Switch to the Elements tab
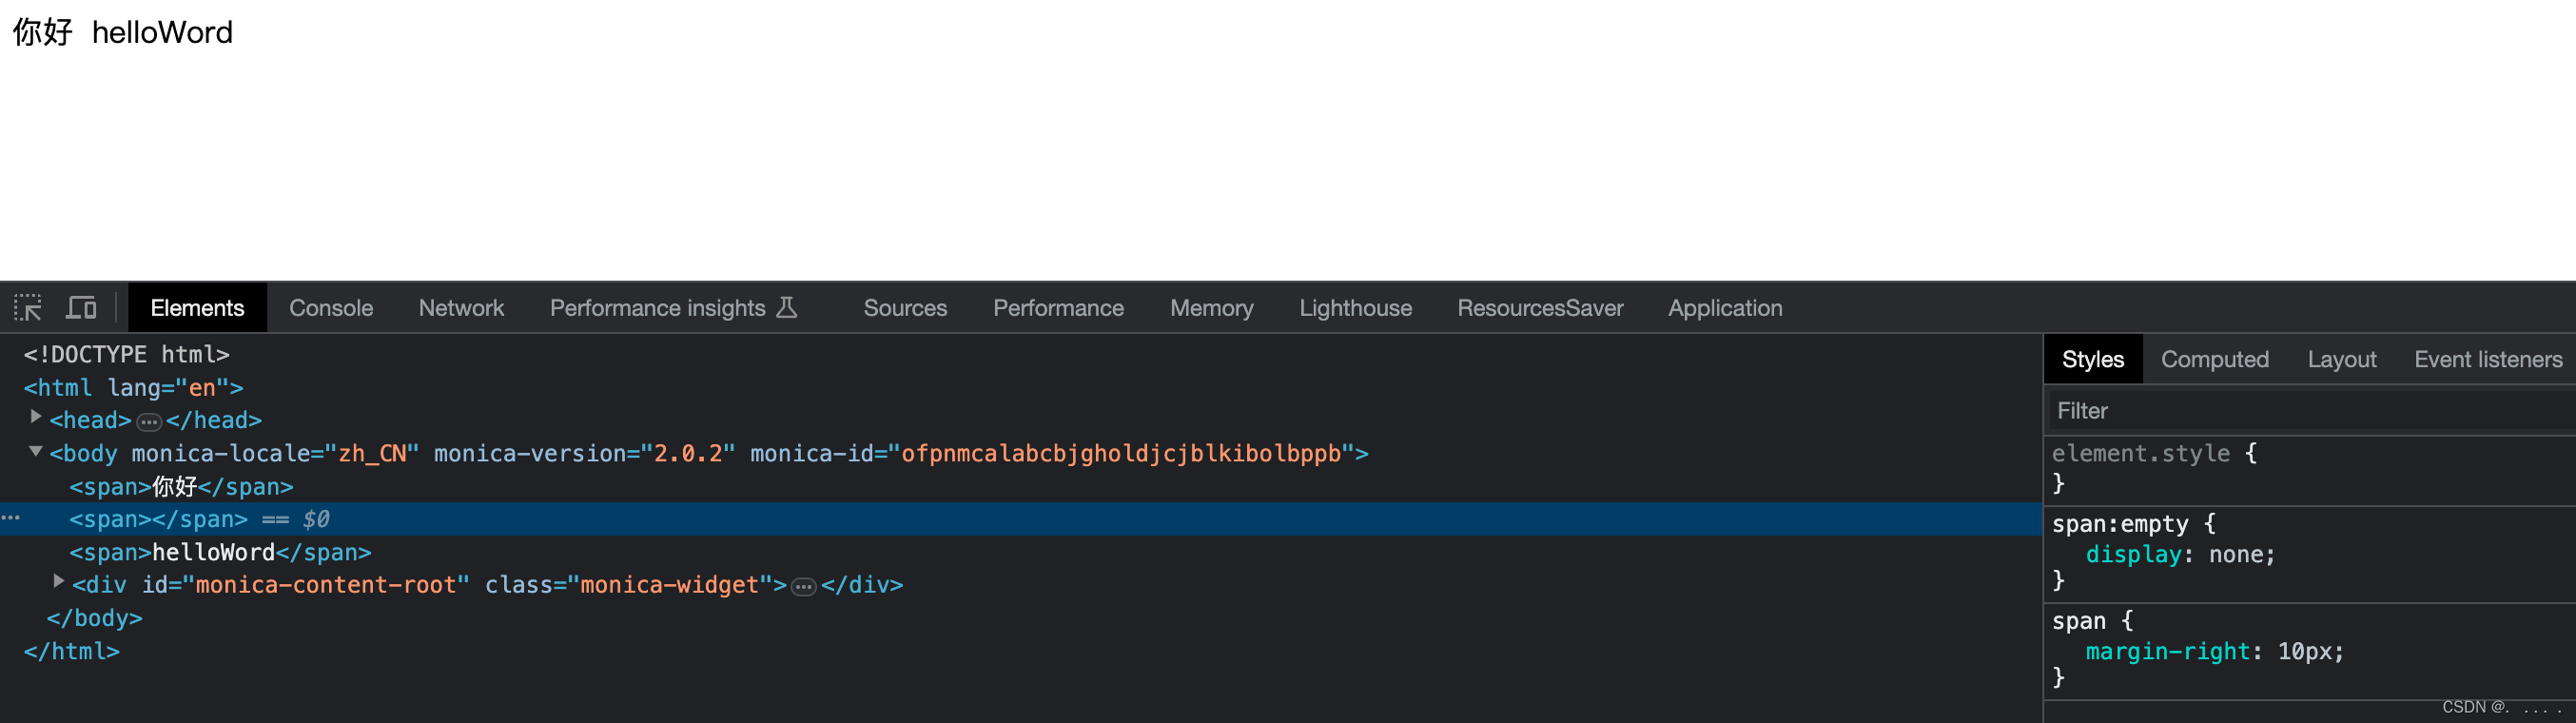Screen dimensions: 2576x723 pyautogui.click(x=197, y=308)
